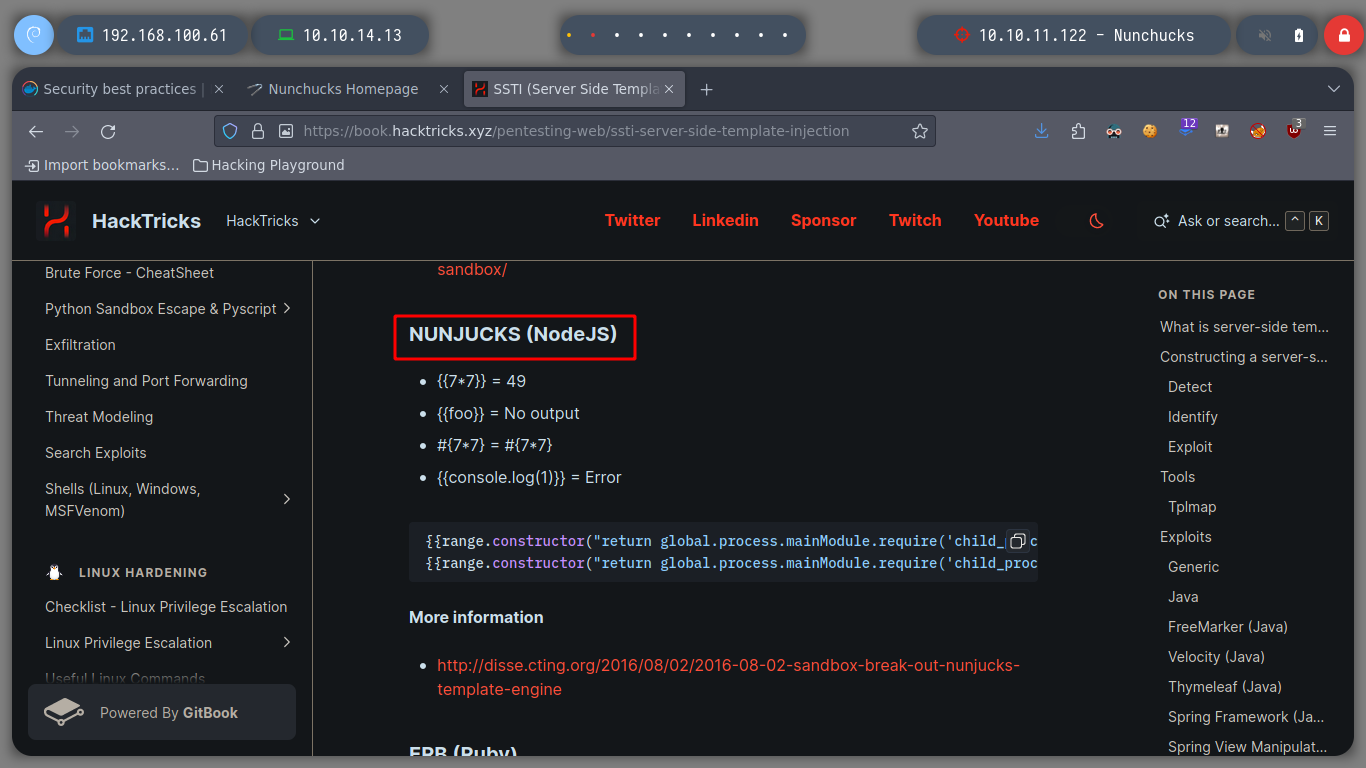Open Checklist - Linux Privilege Escalation item
Image resolution: width=1366 pixels, height=768 pixels.
166,607
